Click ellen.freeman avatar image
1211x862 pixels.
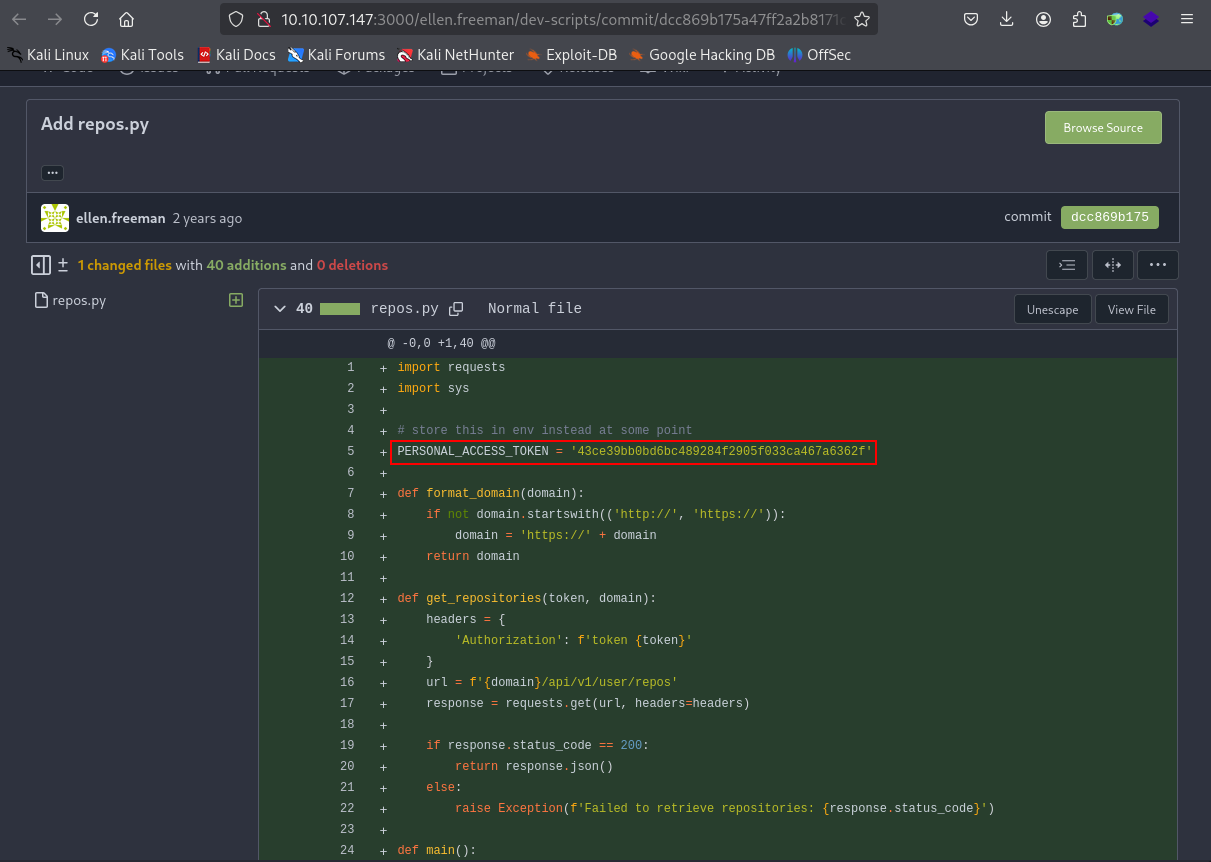click(x=55, y=218)
